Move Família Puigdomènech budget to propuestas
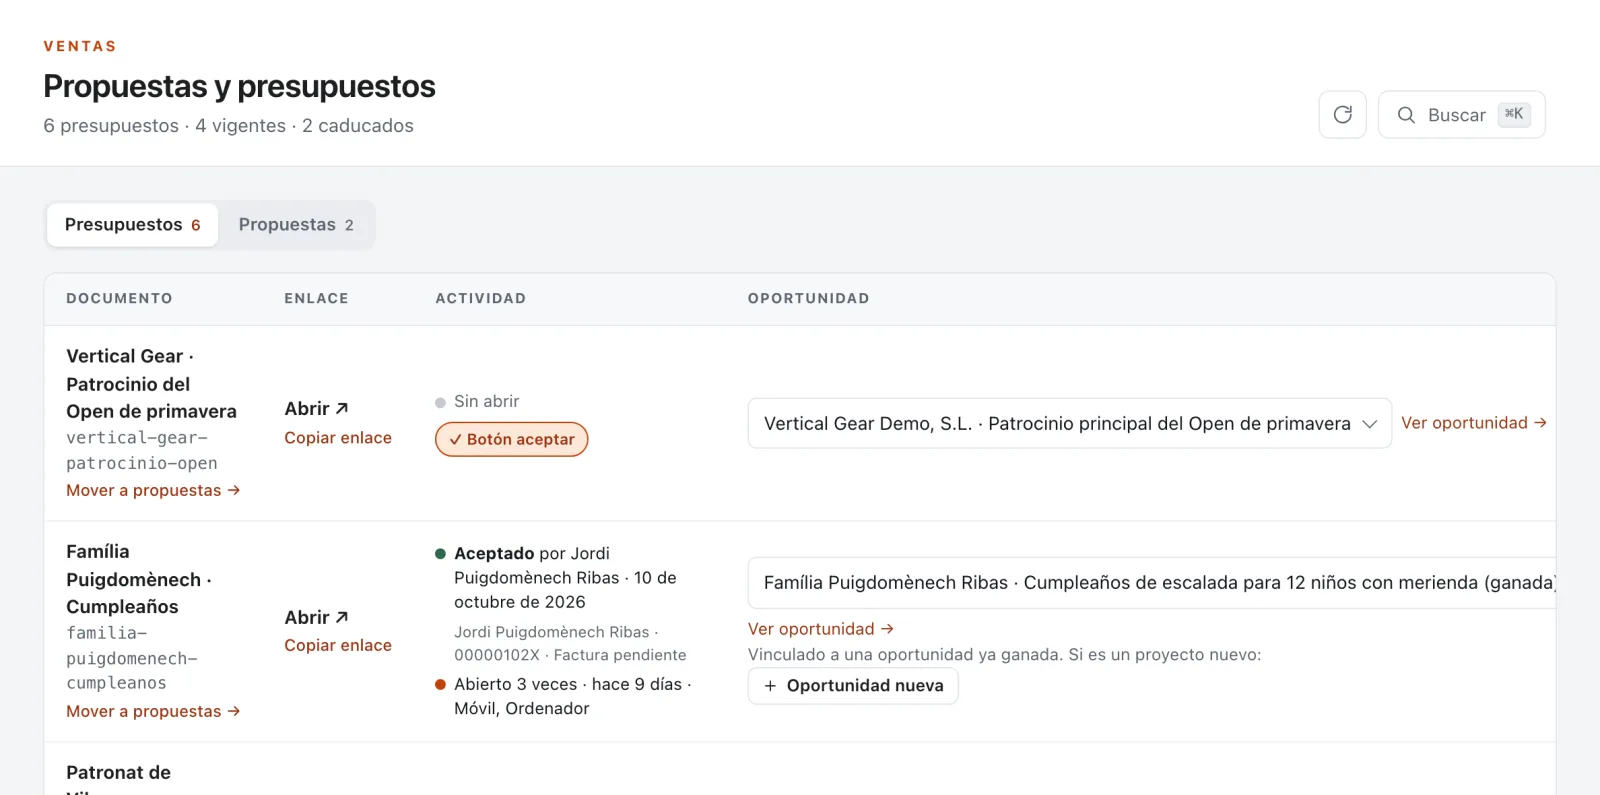Image resolution: width=1600 pixels, height=795 pixels. (x=153, y=711)
